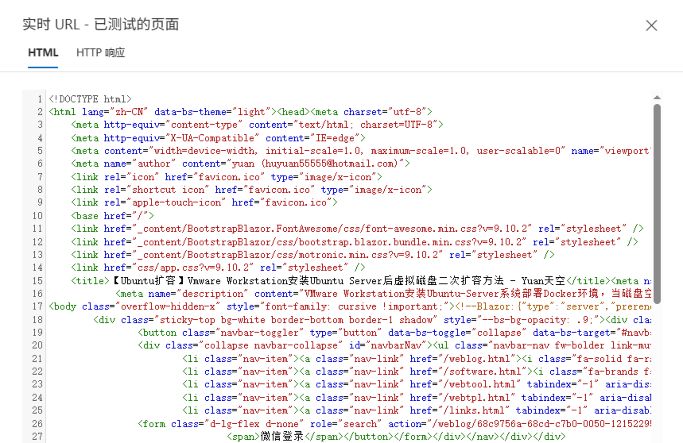This screenshot has width=683, height=443.
Task: Click the bootstrap.blazor.bundle.min.css line
Action: point(355,242)
